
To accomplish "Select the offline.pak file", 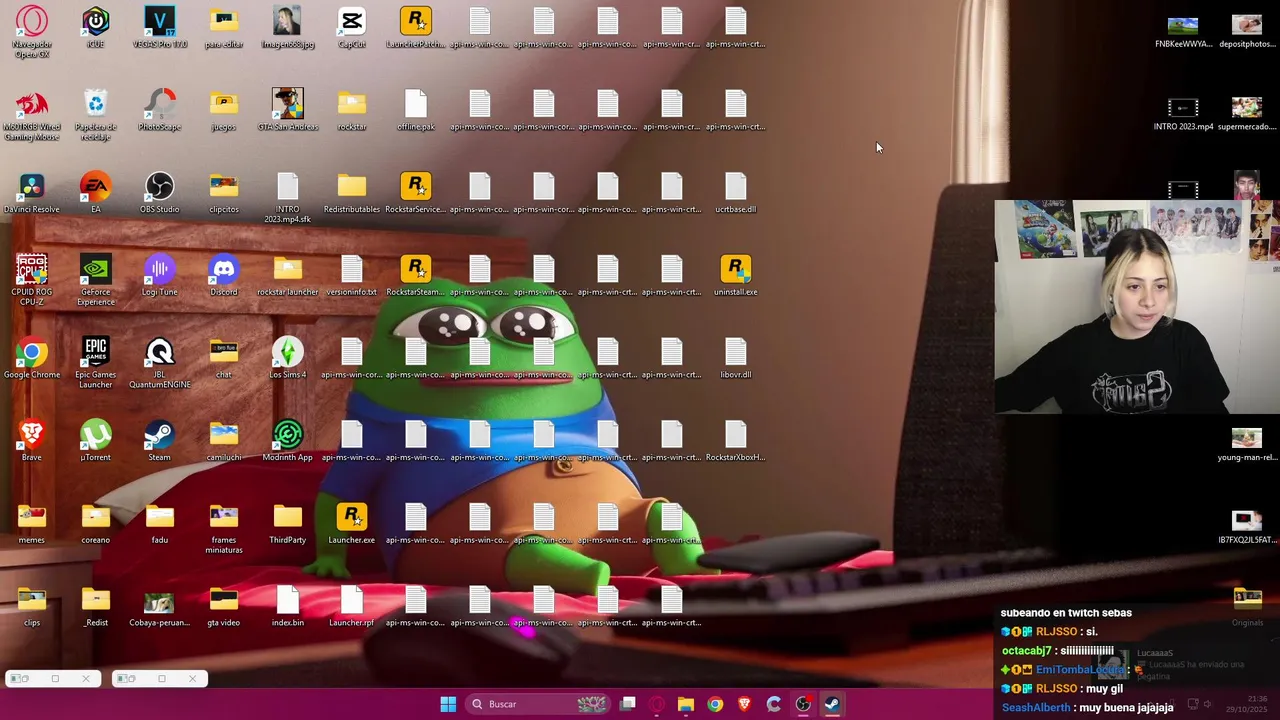I will click(416, 110).
